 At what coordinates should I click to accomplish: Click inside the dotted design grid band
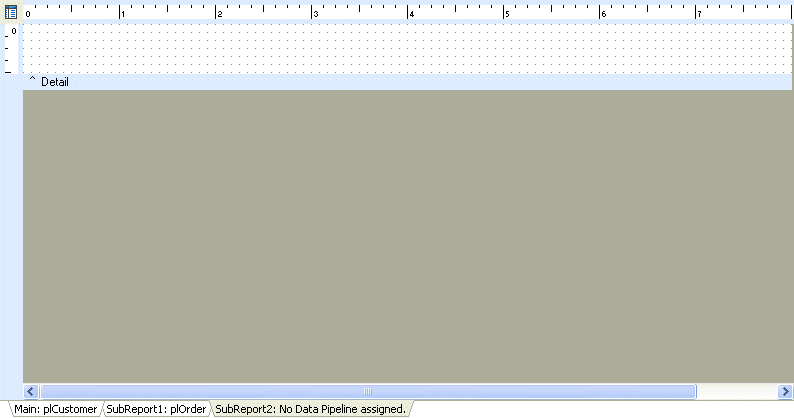click(407, 49)
